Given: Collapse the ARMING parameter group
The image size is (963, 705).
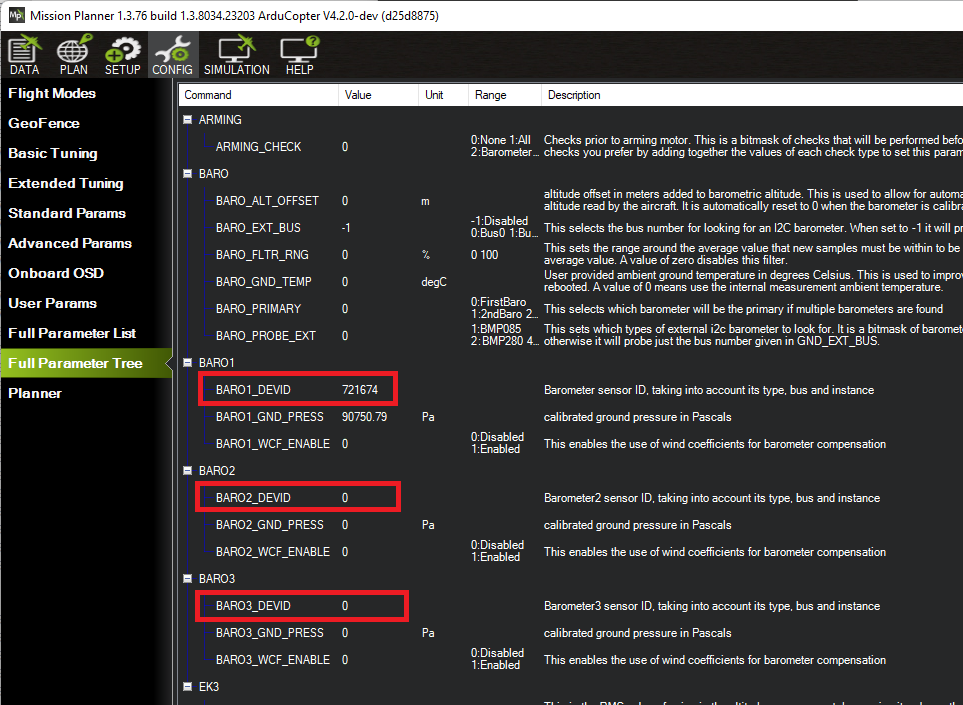Looking at the screenshot, I should coord(188,120).
